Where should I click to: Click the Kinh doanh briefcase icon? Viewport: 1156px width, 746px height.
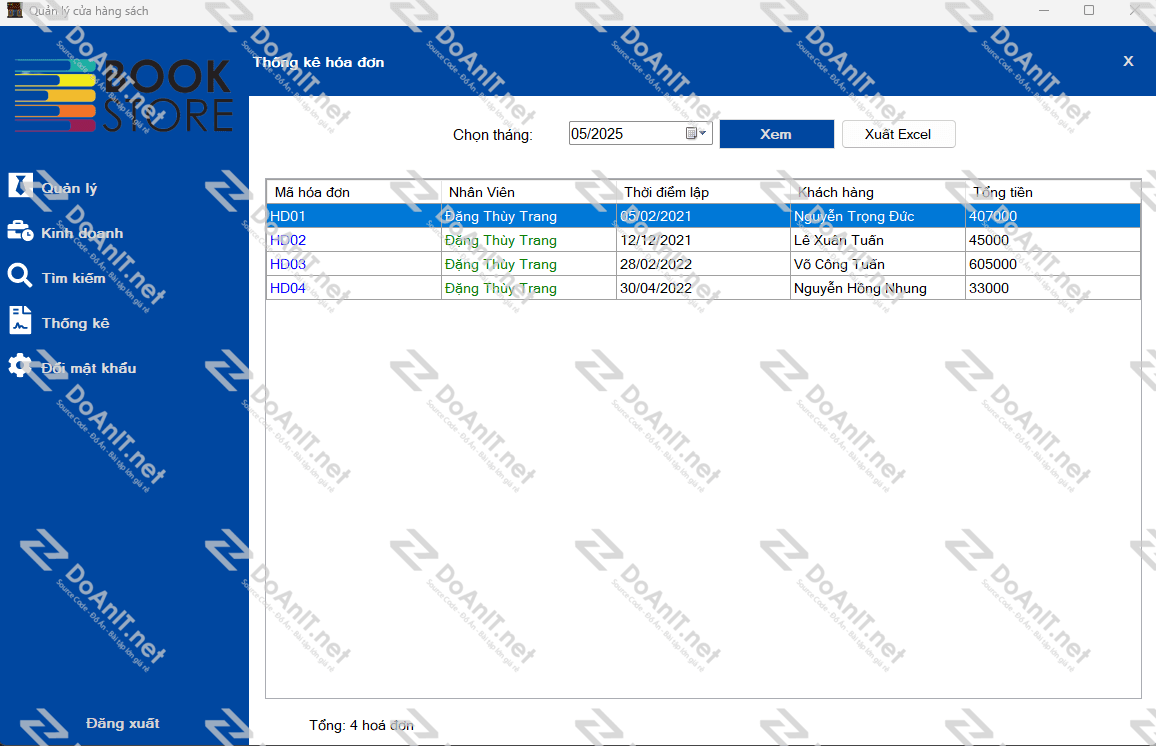20,231
